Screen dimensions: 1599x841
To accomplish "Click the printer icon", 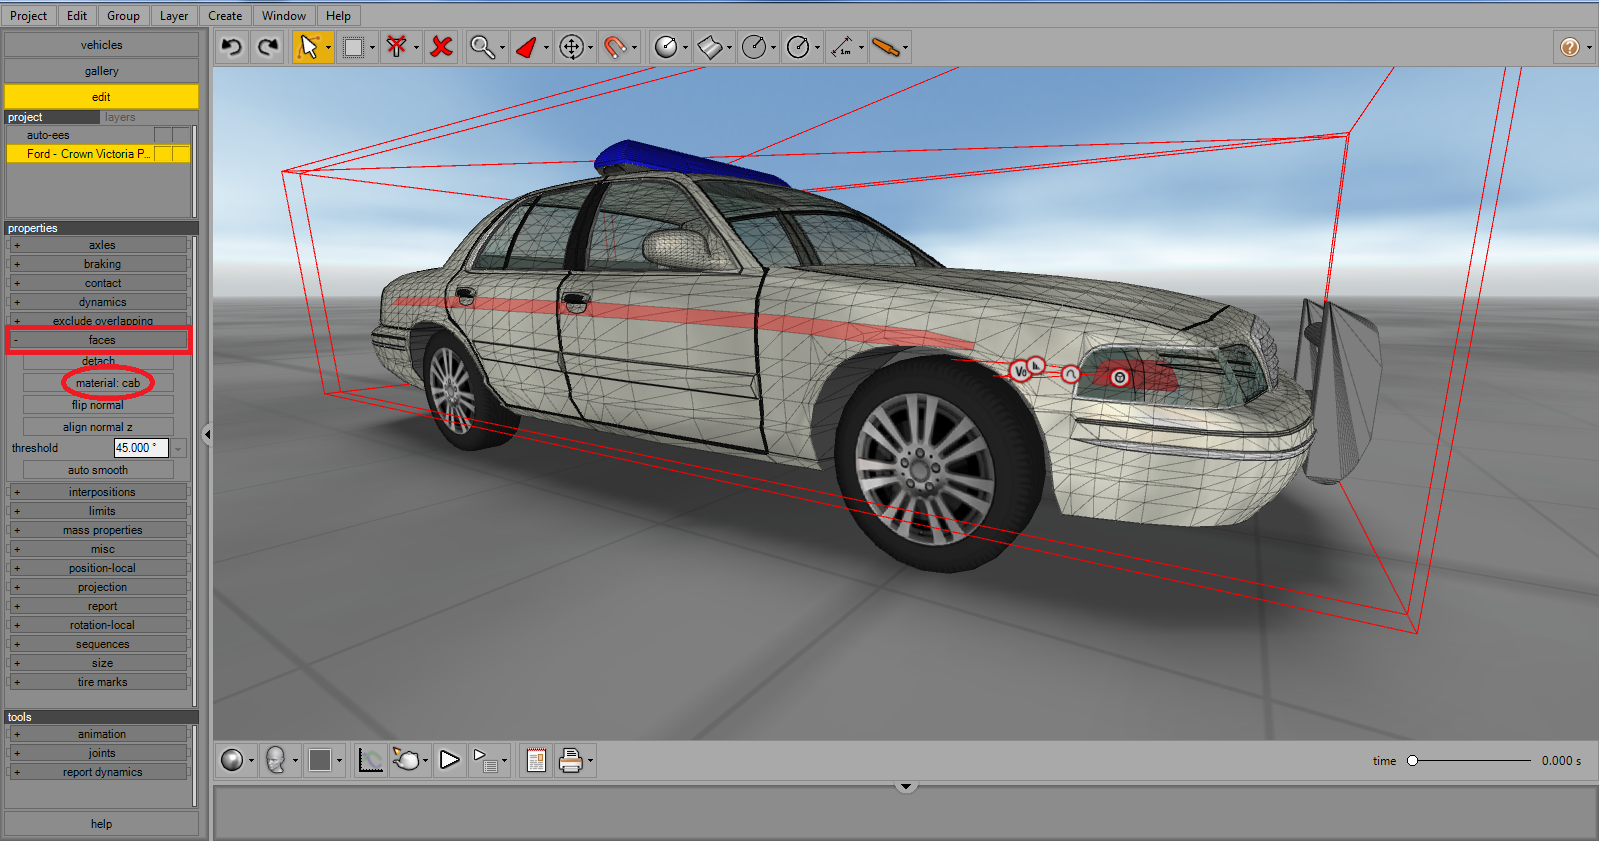I will click(x=571, y=761).
